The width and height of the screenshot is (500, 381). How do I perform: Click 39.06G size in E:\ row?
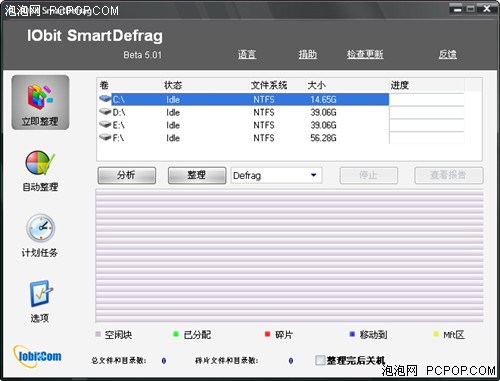[x=323, y=125]
